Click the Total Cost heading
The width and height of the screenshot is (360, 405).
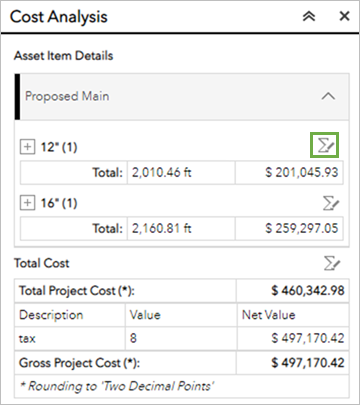42,263
